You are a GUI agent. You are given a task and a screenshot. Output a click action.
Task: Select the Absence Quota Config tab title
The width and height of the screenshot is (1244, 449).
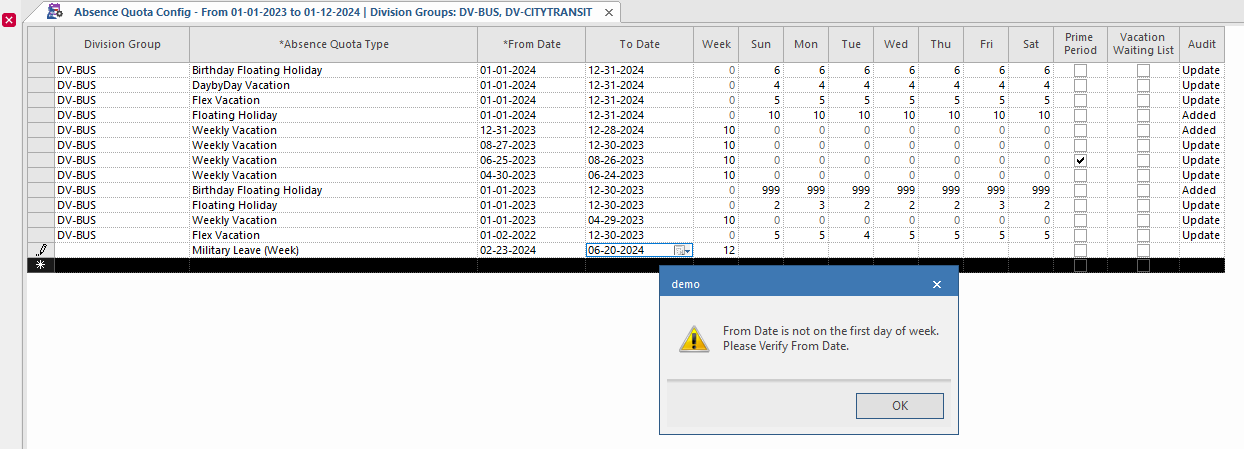pos(330,12)
